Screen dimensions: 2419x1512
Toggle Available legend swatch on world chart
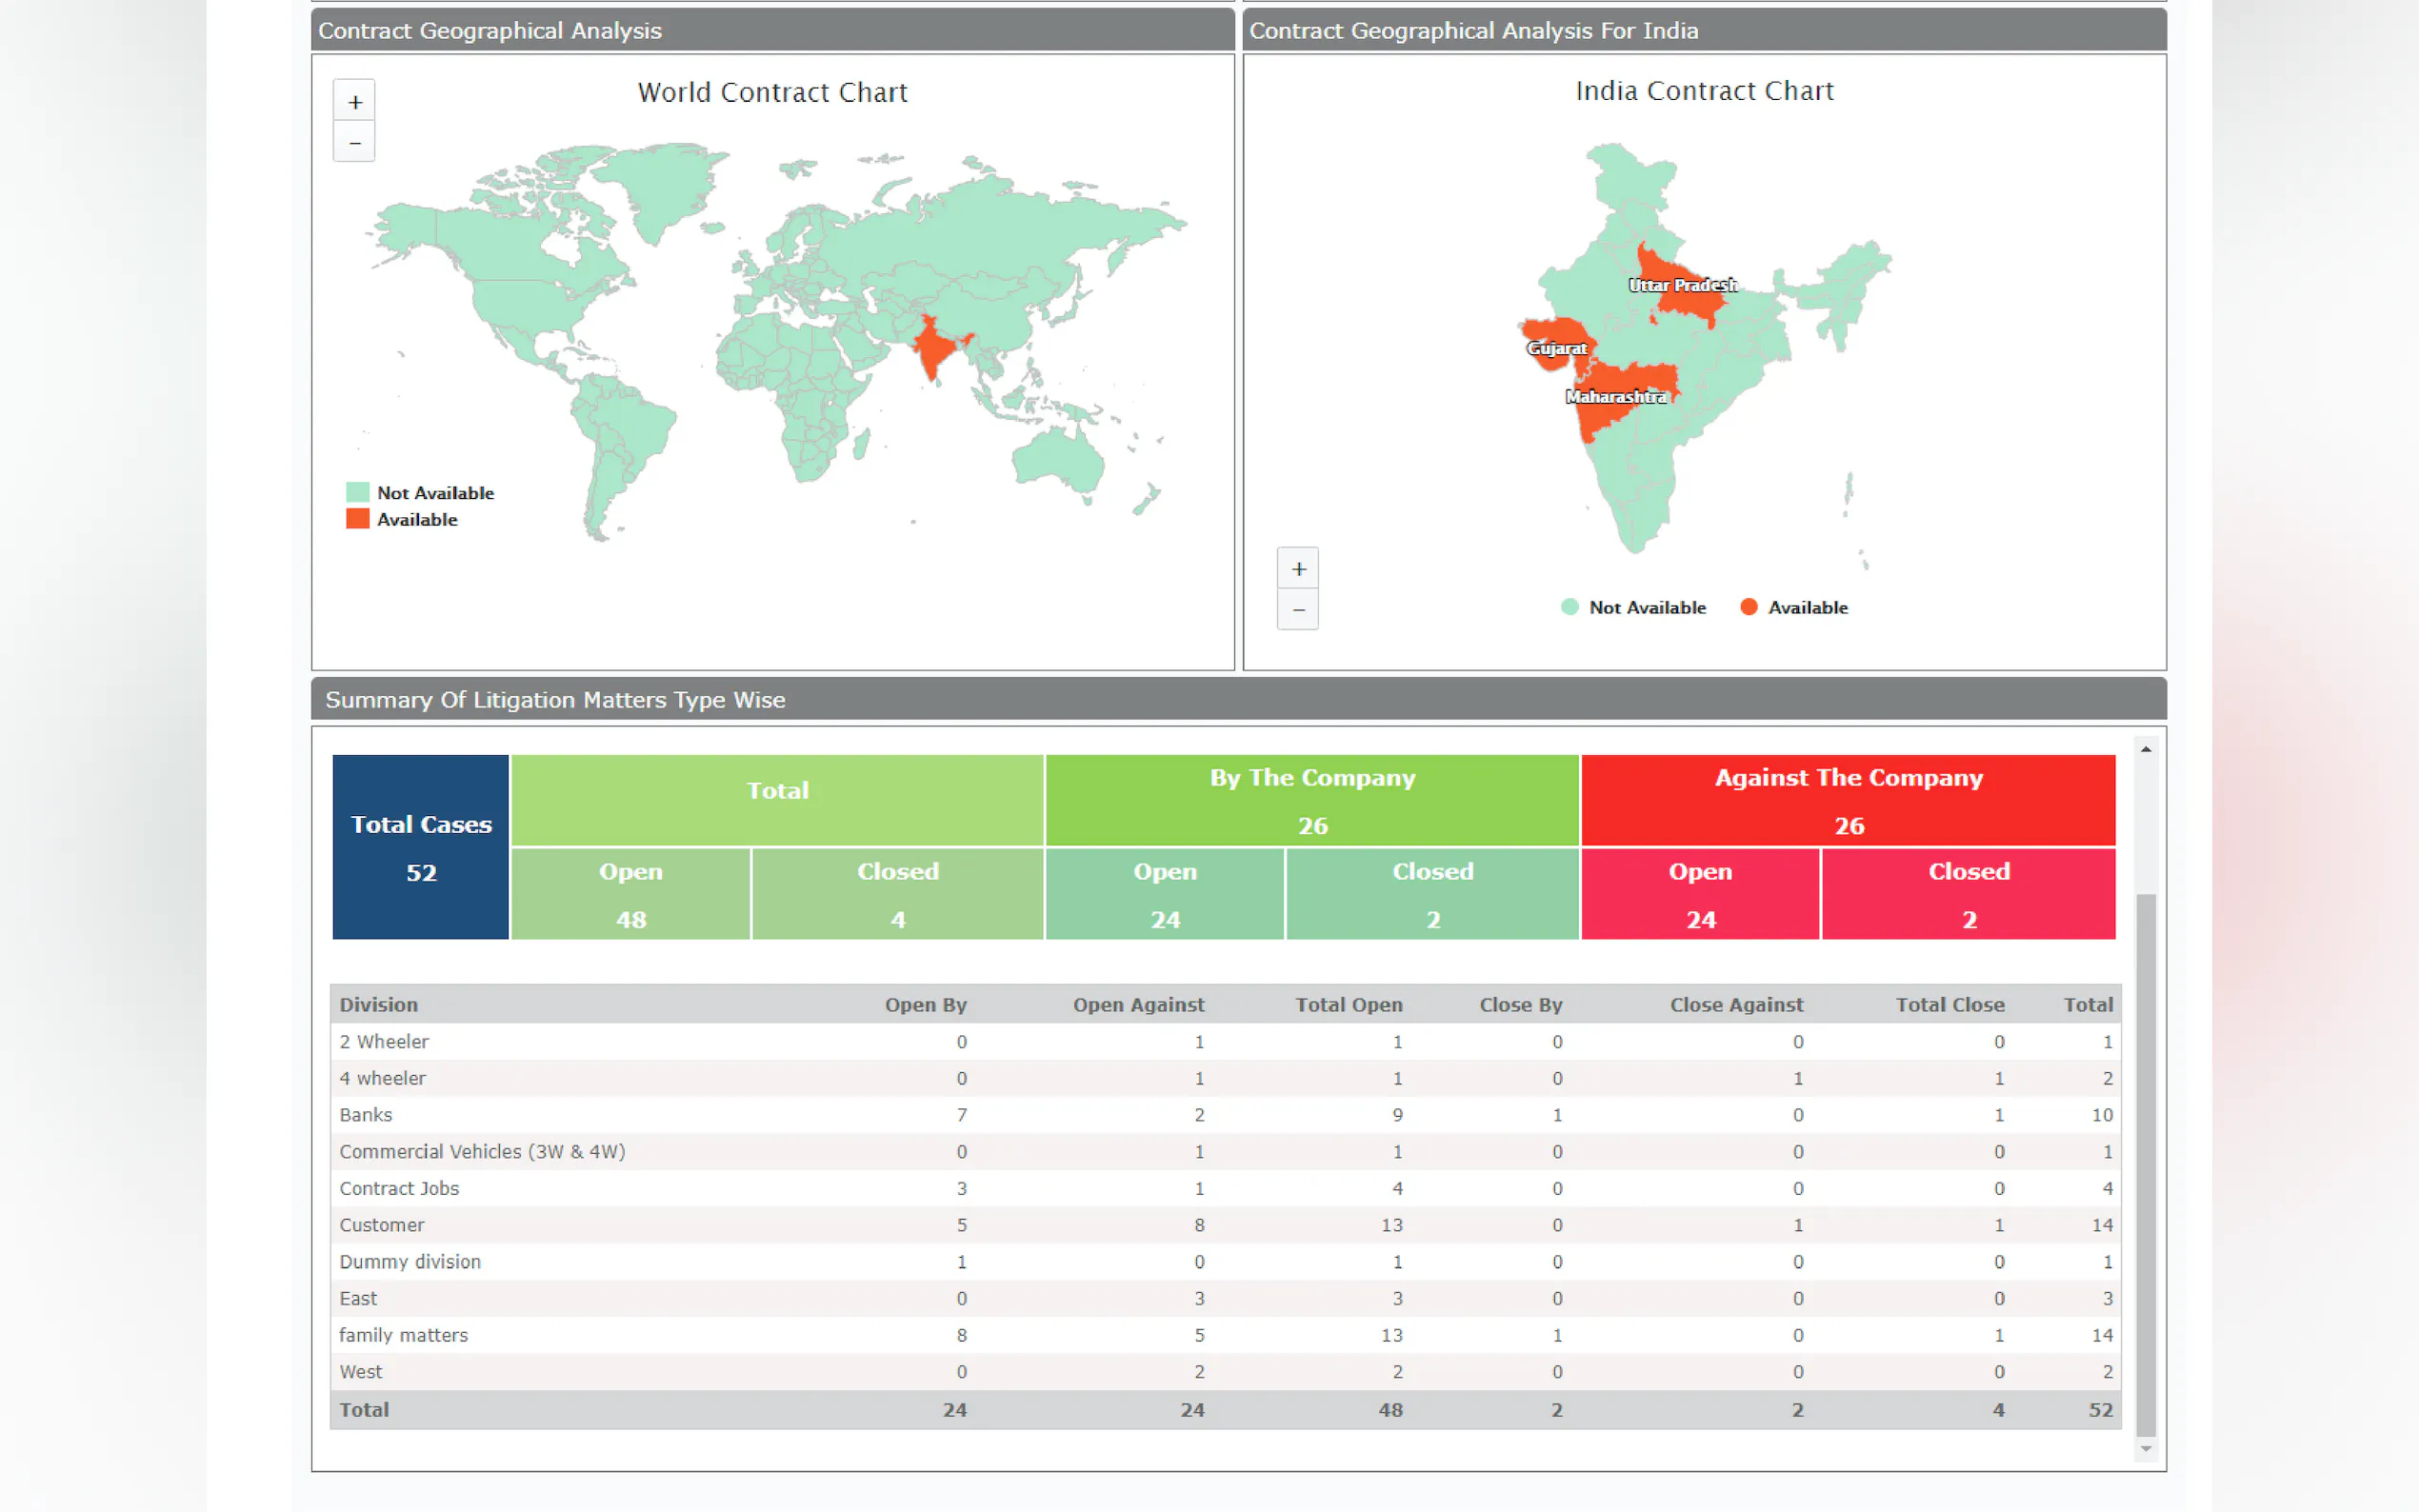tap(357, 519)
